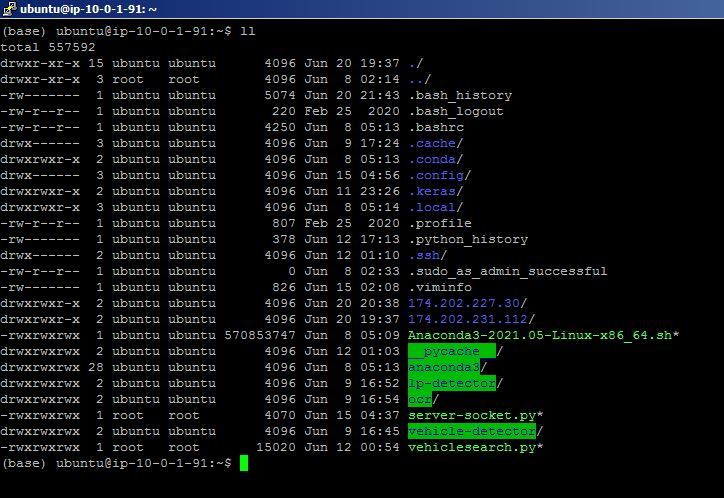Click the .ssh/ directory name

[428, 255]
